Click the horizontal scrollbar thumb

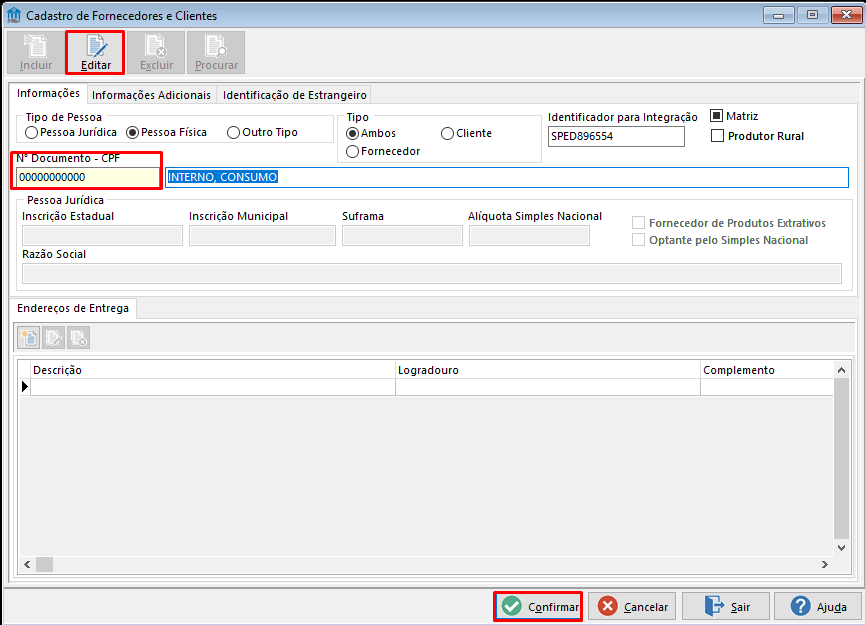click(44, 564)
